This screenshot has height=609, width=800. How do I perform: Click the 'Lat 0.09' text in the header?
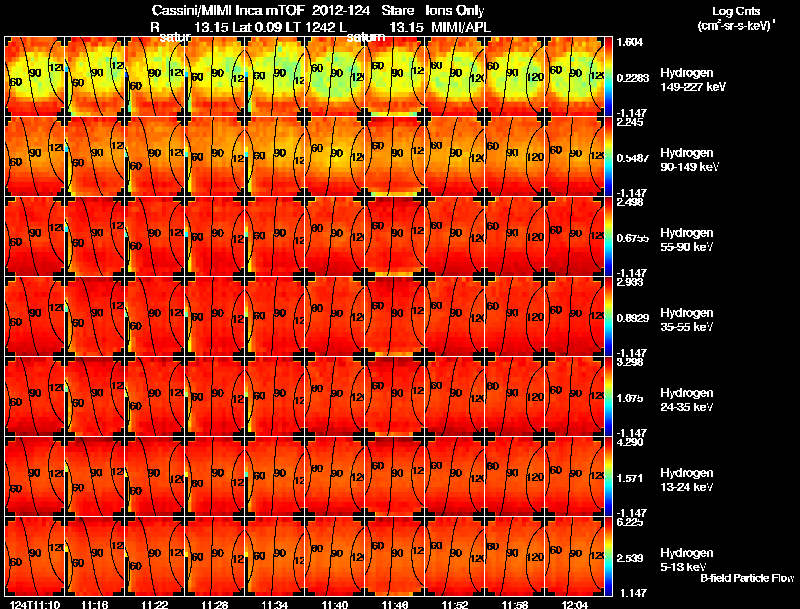(258, 27)
